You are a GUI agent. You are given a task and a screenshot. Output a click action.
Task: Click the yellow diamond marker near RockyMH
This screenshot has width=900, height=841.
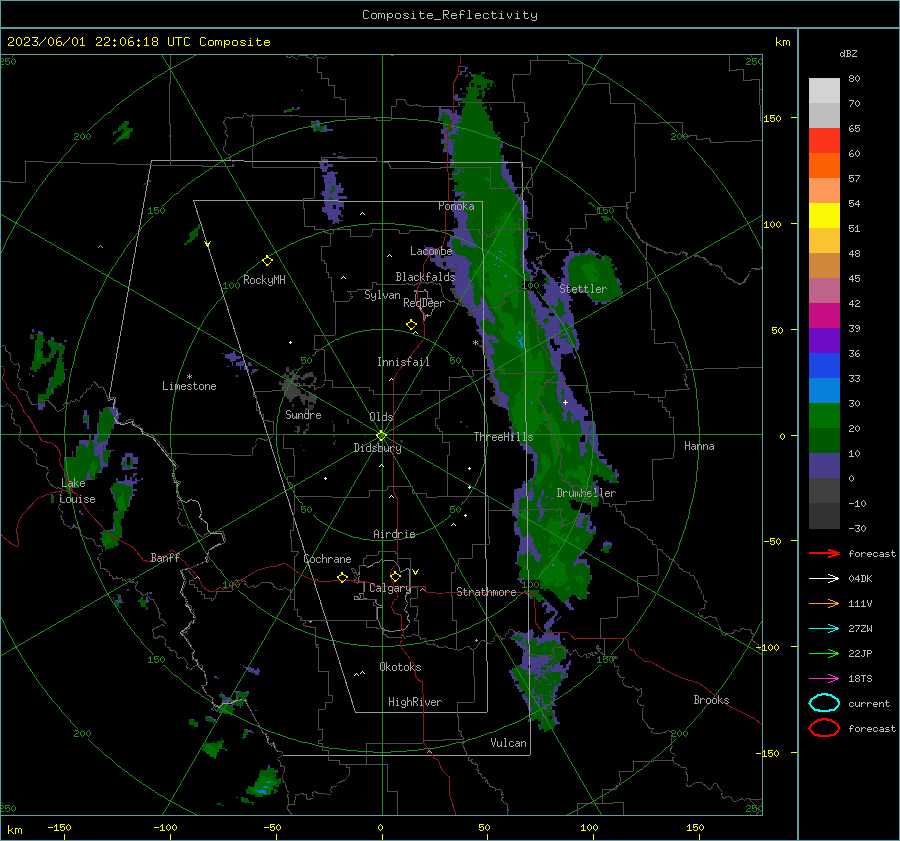click(267, 261)
